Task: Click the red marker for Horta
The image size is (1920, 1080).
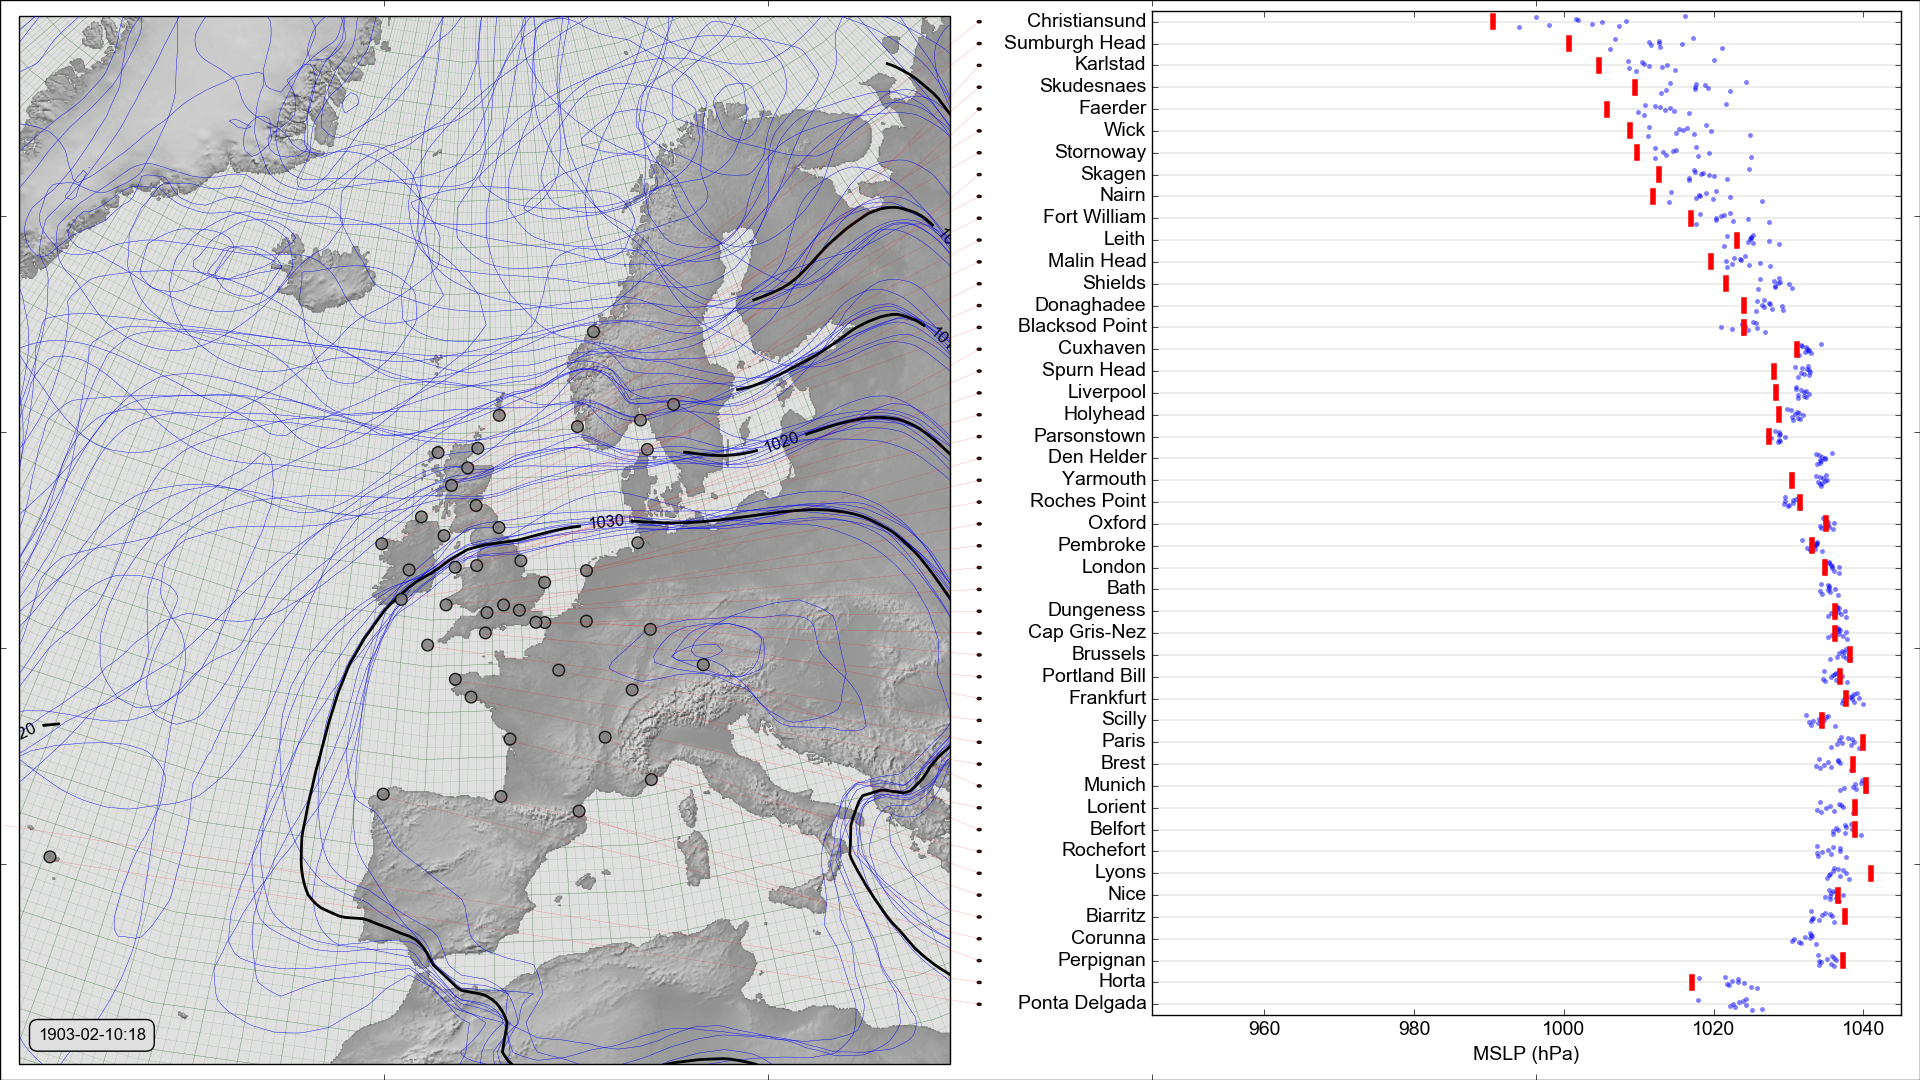Action: [1691, 982]
